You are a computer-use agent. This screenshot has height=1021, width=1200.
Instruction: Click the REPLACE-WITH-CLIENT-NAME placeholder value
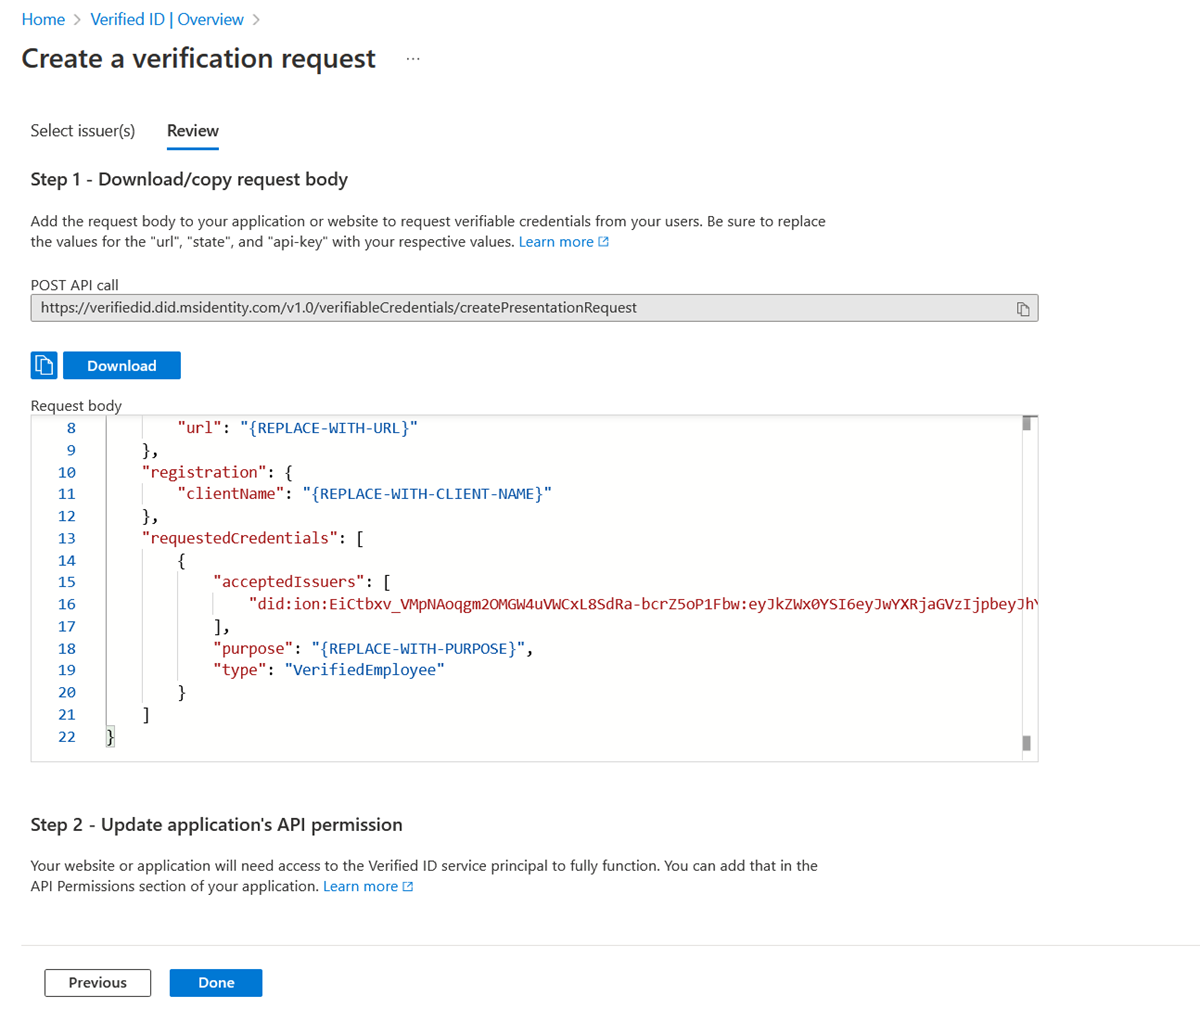427,494
